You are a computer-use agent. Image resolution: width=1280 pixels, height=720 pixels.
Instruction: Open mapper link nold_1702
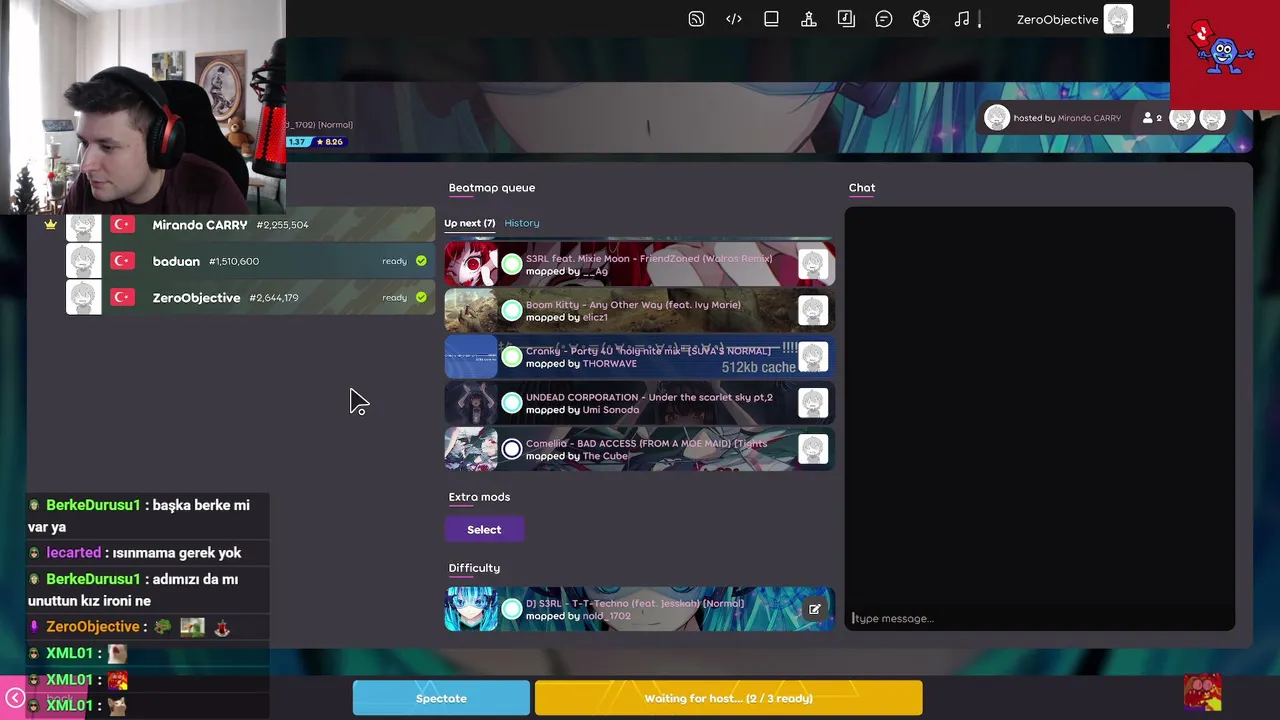606,616
